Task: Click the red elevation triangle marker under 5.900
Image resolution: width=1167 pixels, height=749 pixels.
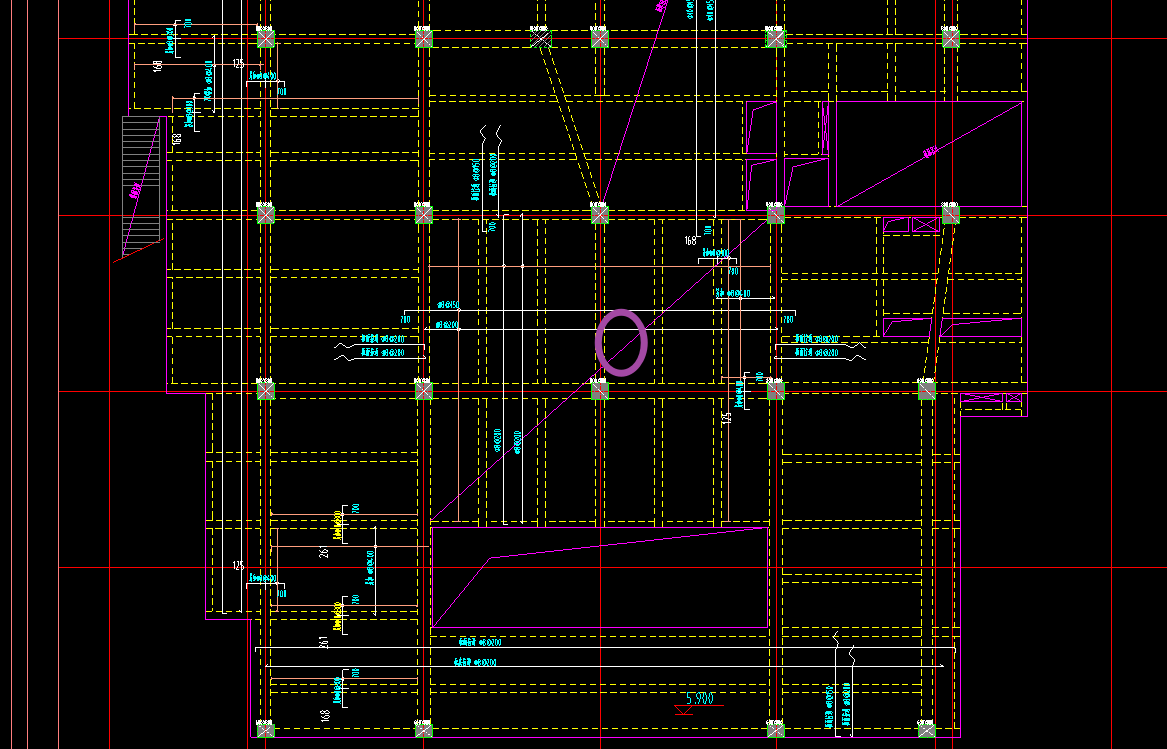Action: click(x=684, y=710)
